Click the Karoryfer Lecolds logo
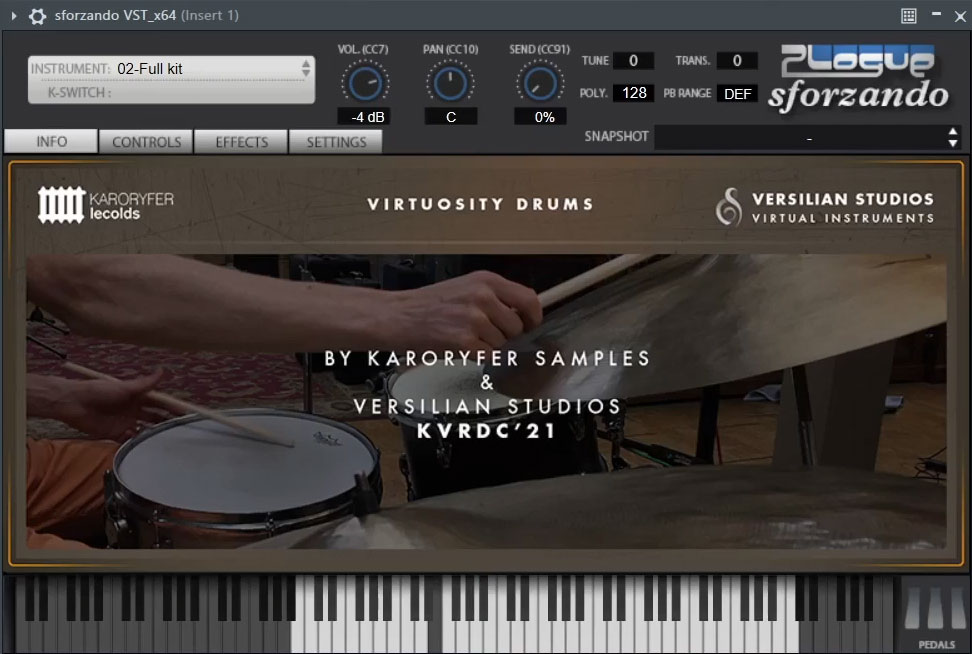Viewport: 972px width, 654px height. [106, 205]
